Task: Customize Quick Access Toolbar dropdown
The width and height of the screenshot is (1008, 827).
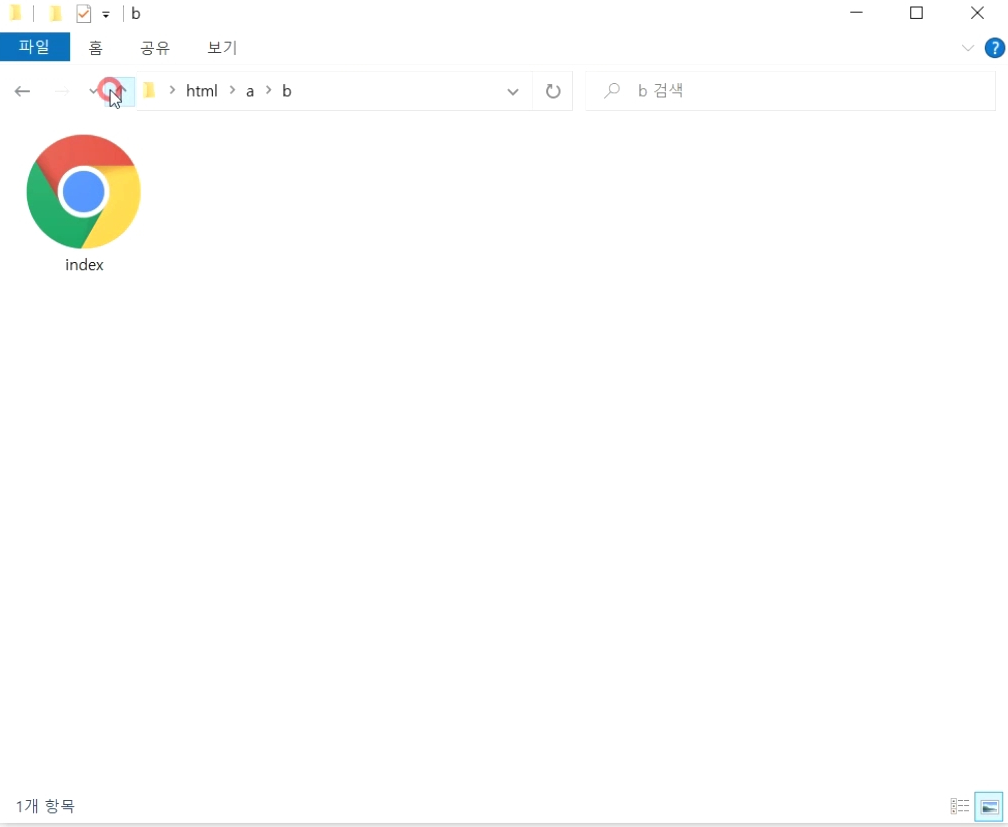Action: [x=106, y=14]
